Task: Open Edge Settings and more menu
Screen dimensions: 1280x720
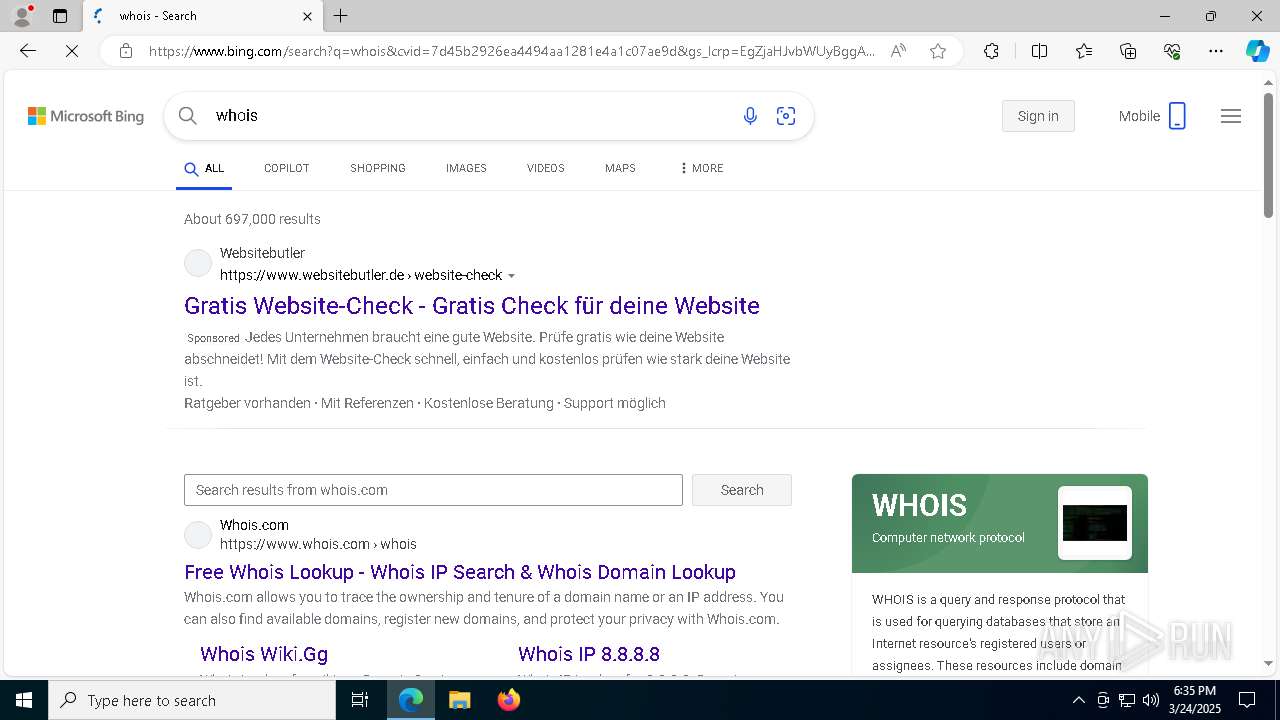Action: [x=1216, y=51]
